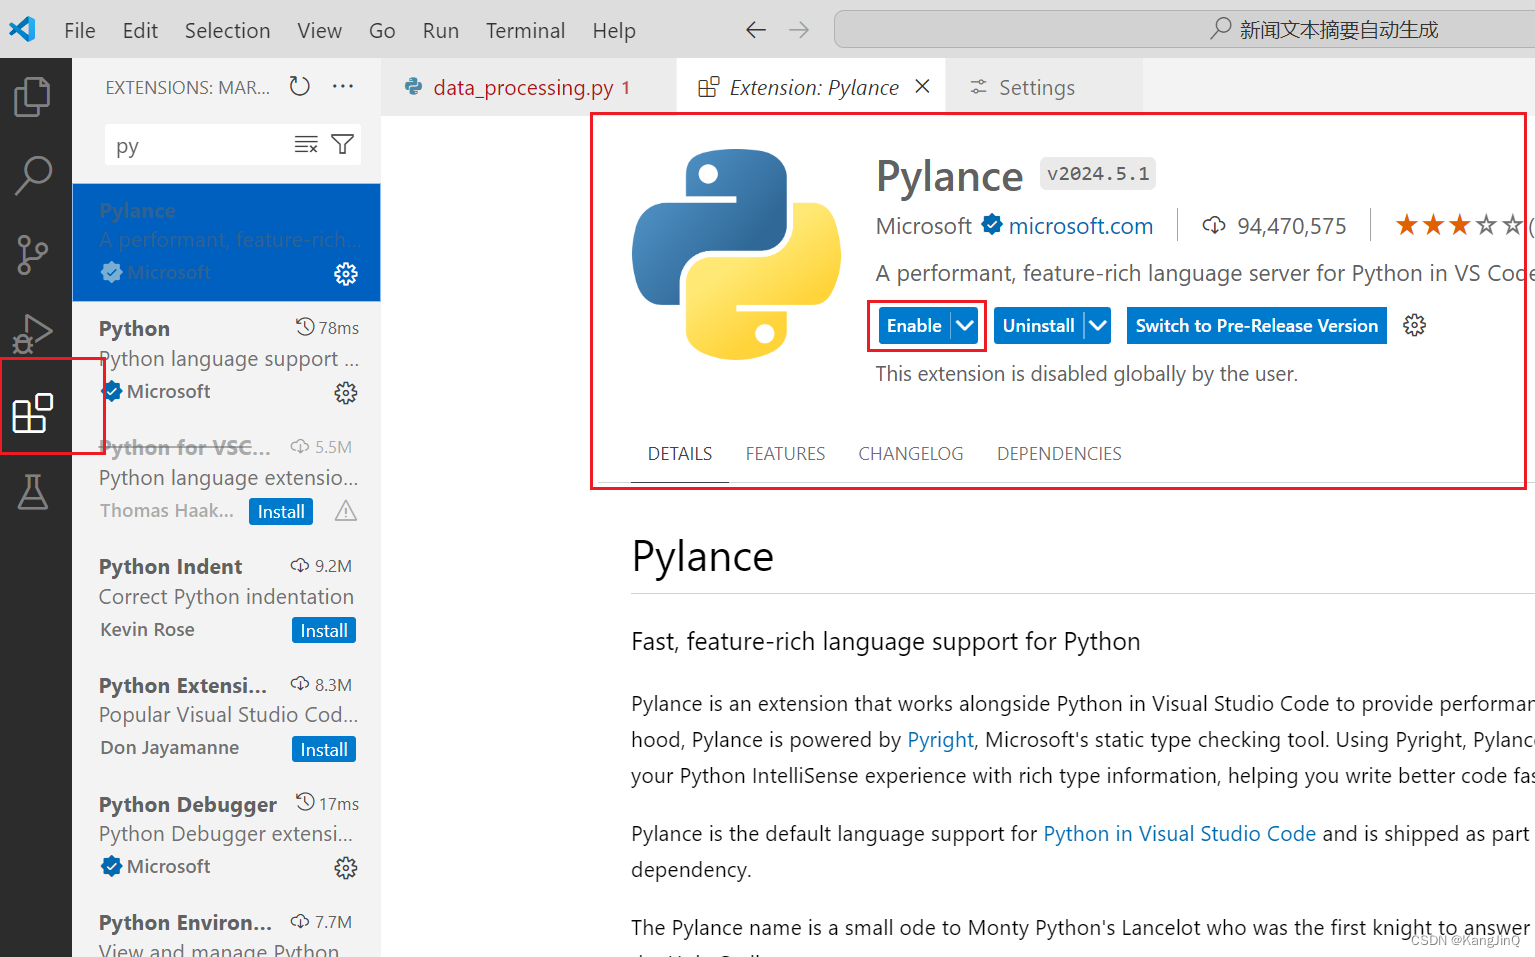Click the title bar command center search box
The image size is (1535, 957).
pos(1185,30)
